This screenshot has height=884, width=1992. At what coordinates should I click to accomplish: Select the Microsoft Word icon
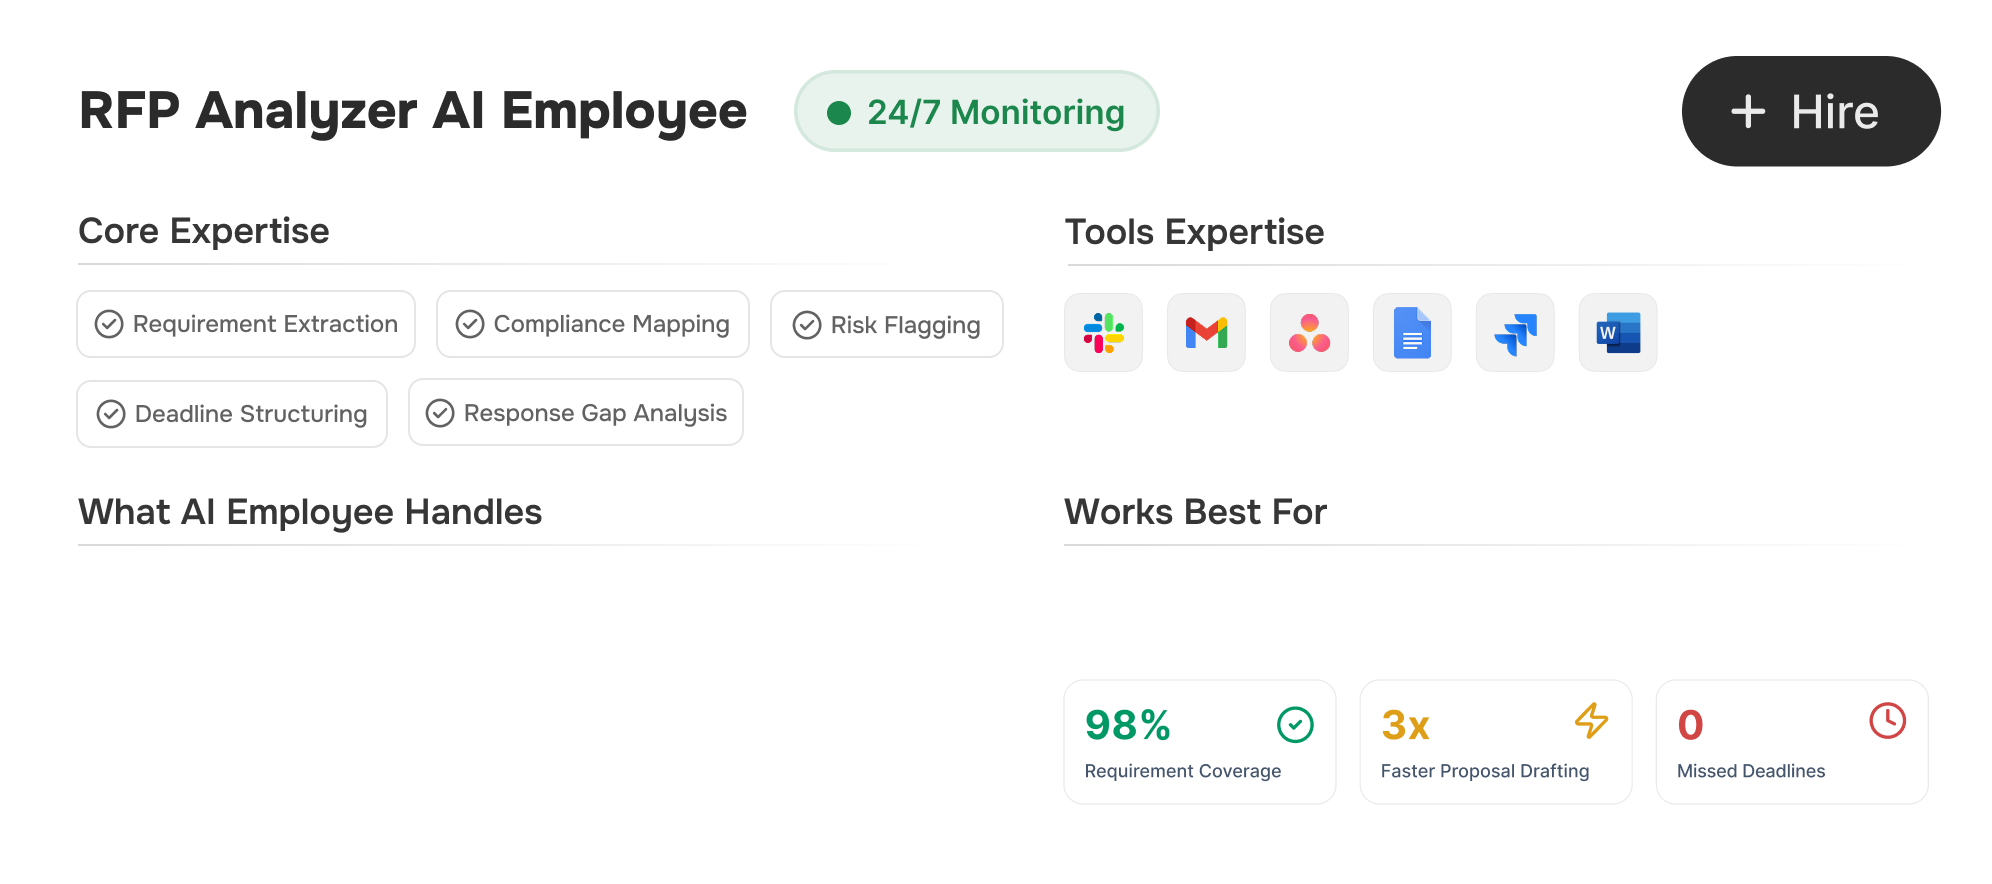(x=1618, y=333)
